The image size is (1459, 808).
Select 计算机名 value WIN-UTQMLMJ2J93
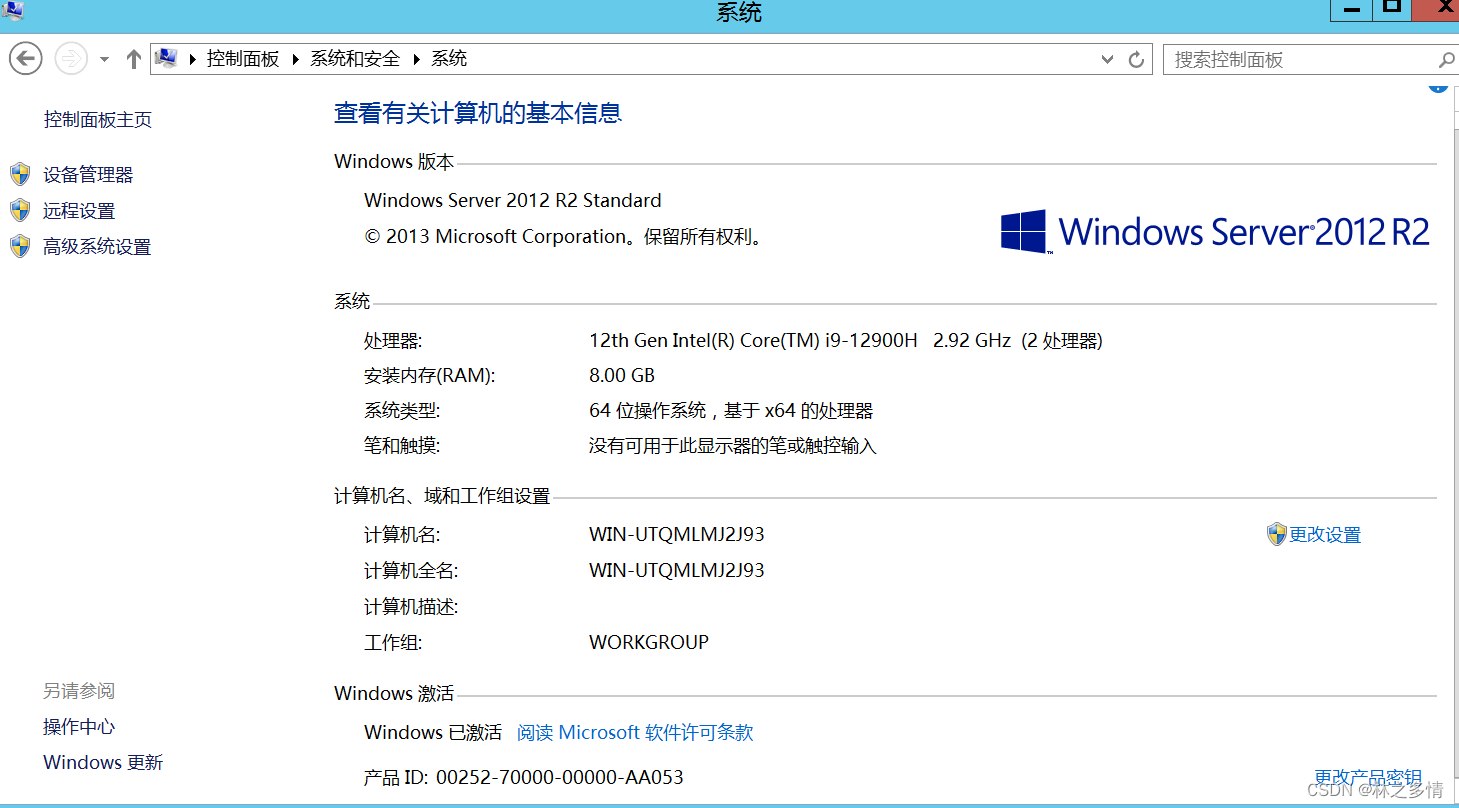point(677,535)
